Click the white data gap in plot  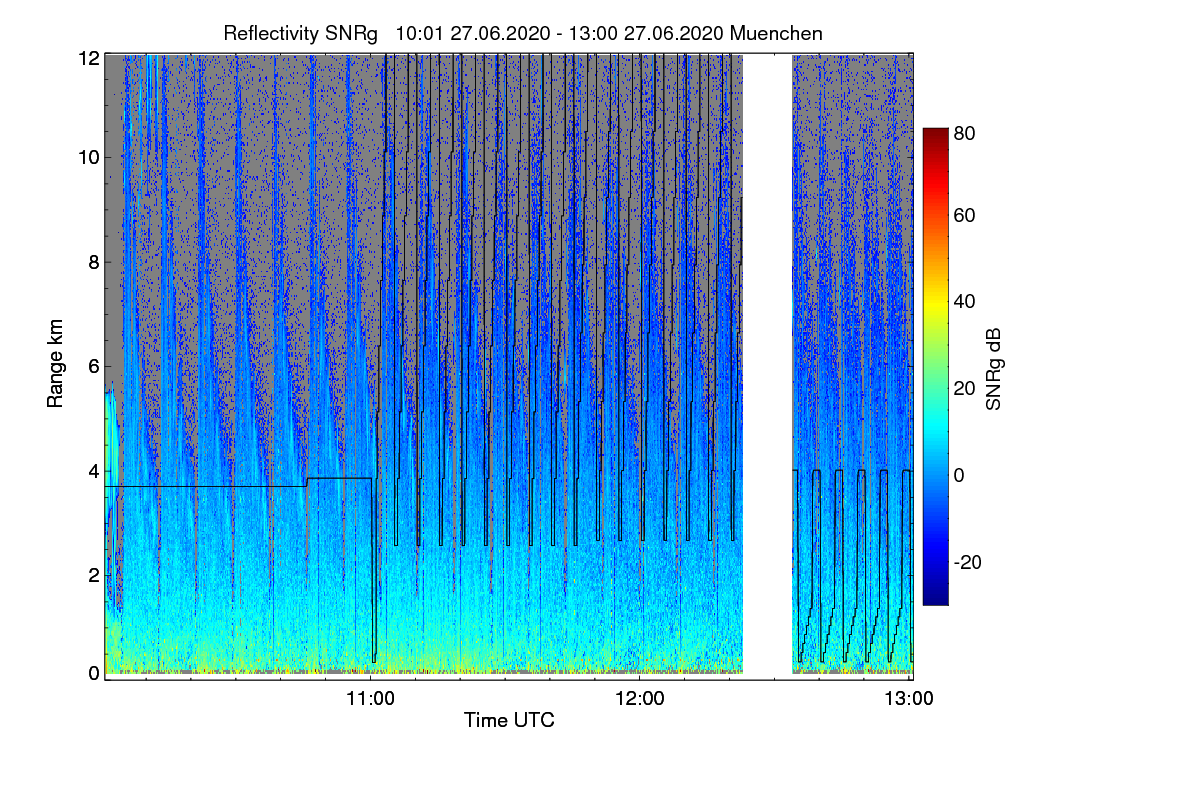(x=768, y=364)
